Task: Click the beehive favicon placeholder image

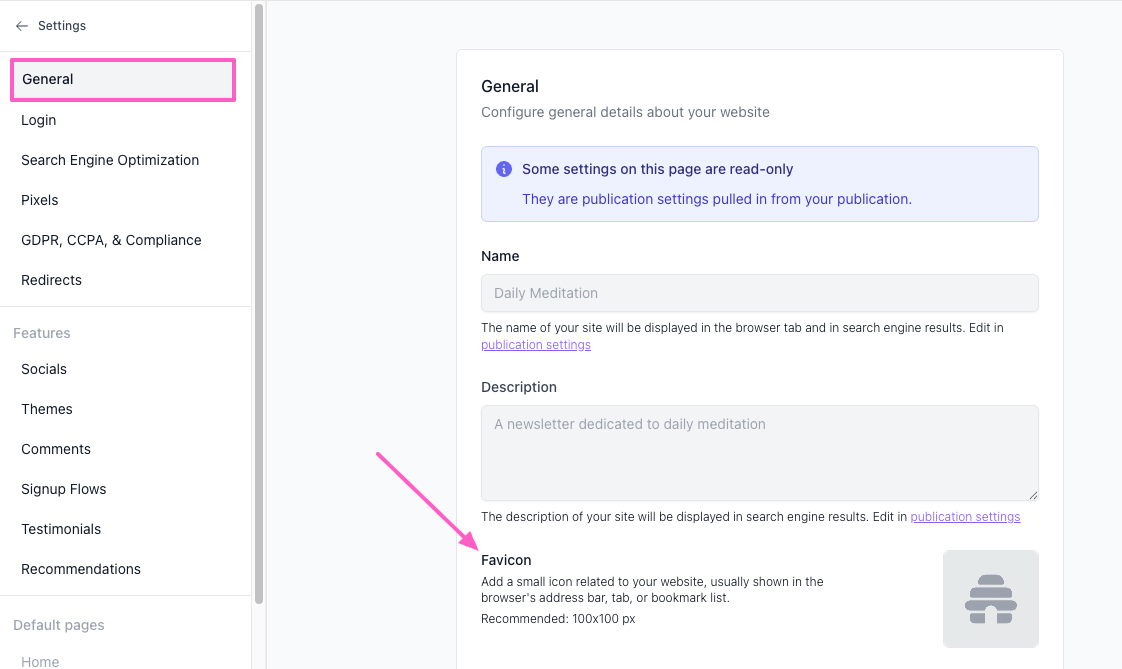Action: (990, 599)
